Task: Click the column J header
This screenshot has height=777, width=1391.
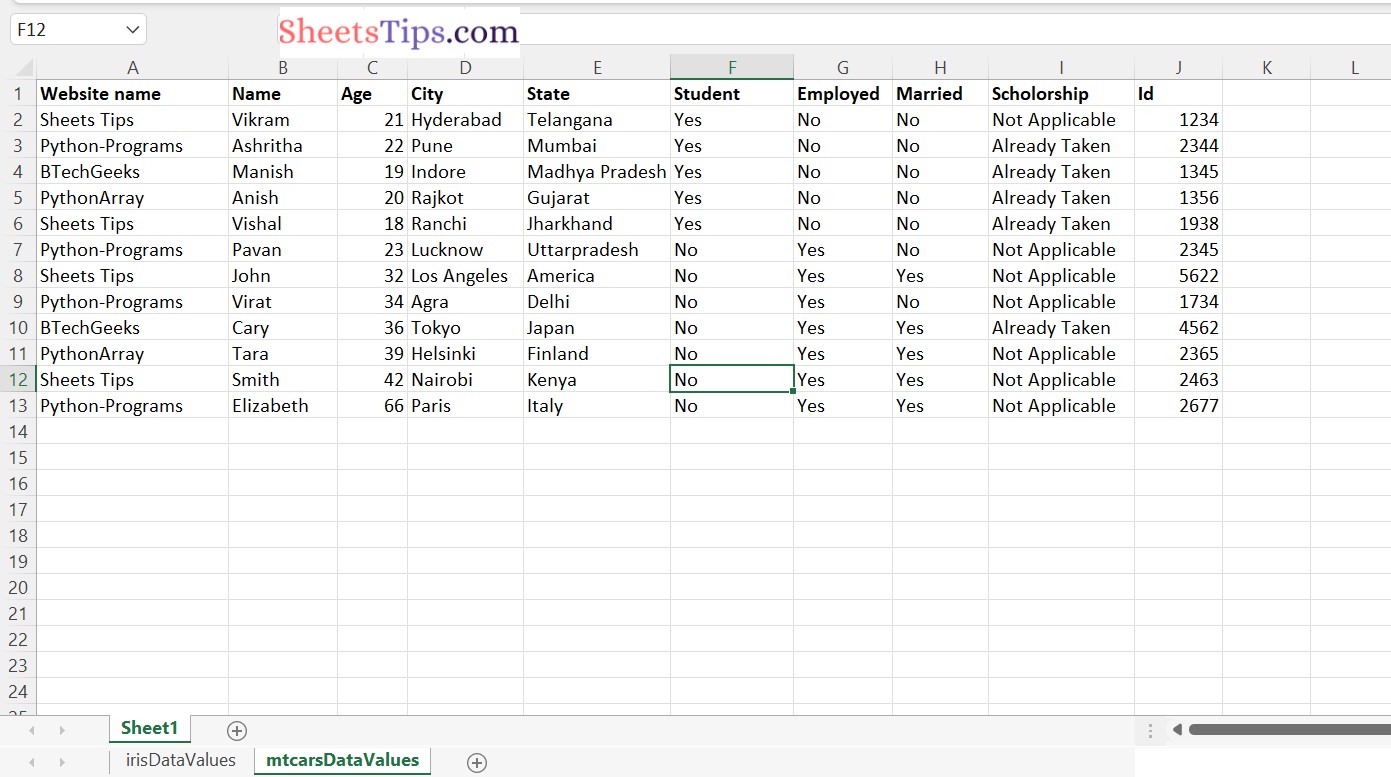Action: click(x=1178, y=67)
